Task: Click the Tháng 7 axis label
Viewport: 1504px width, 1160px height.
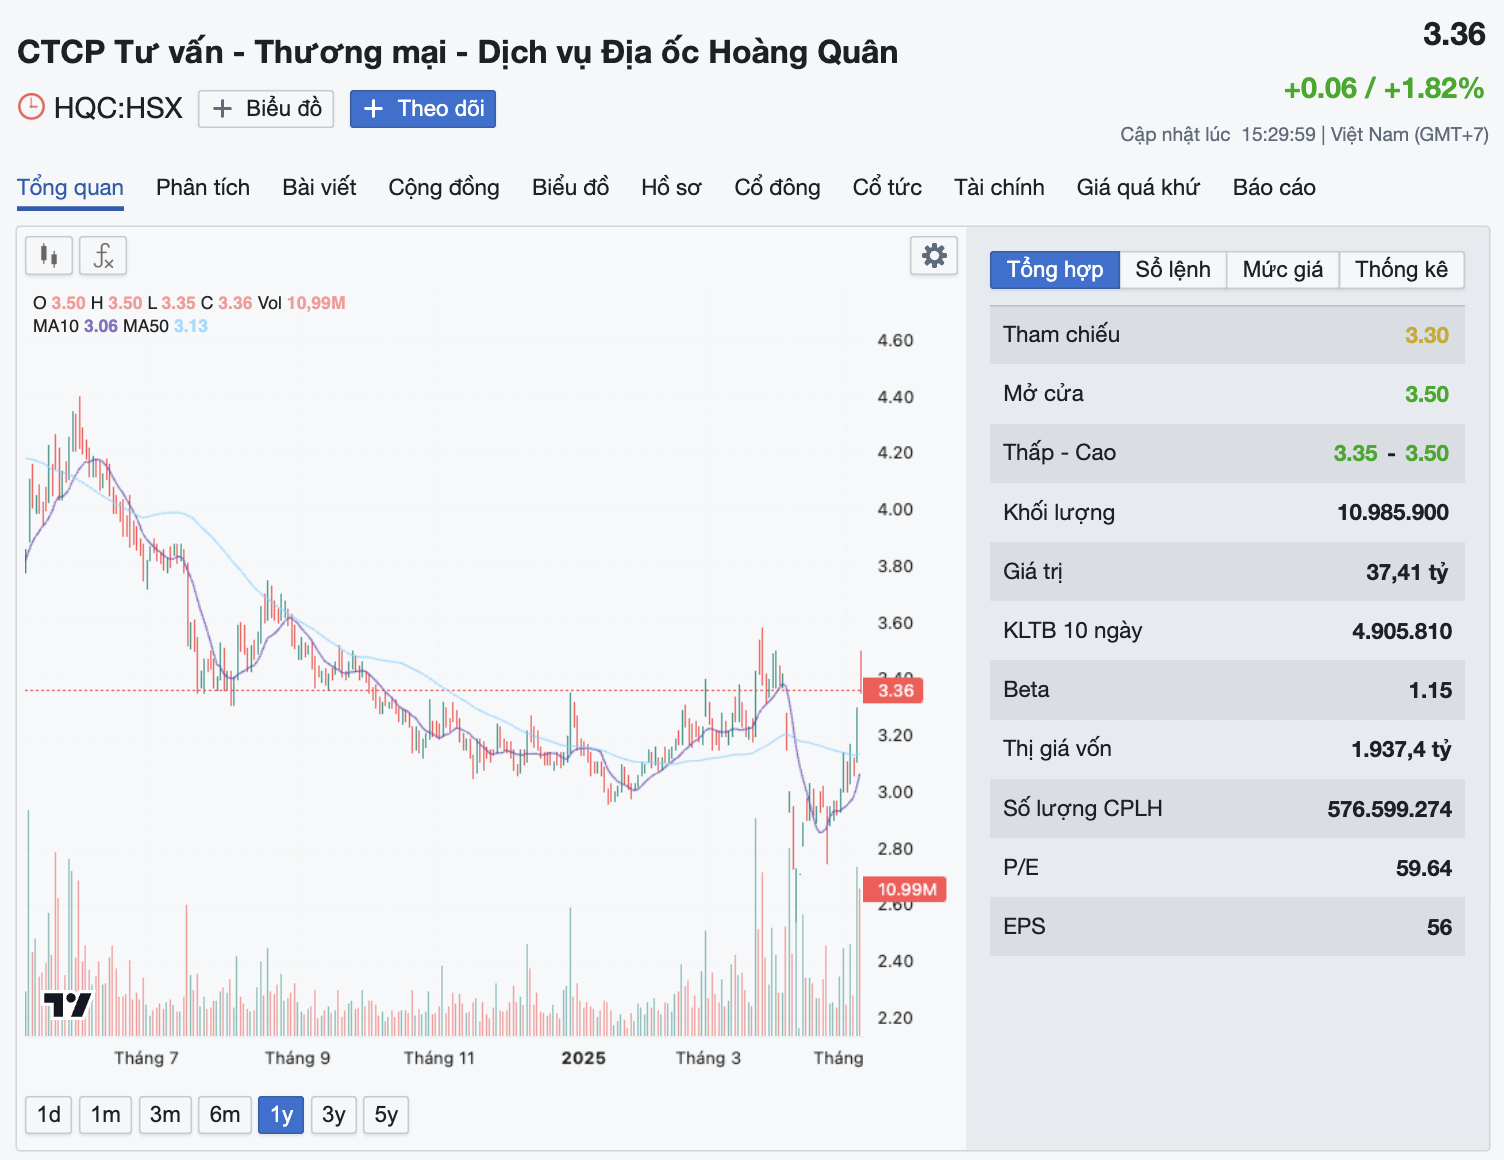Action: pos(146,1058)
